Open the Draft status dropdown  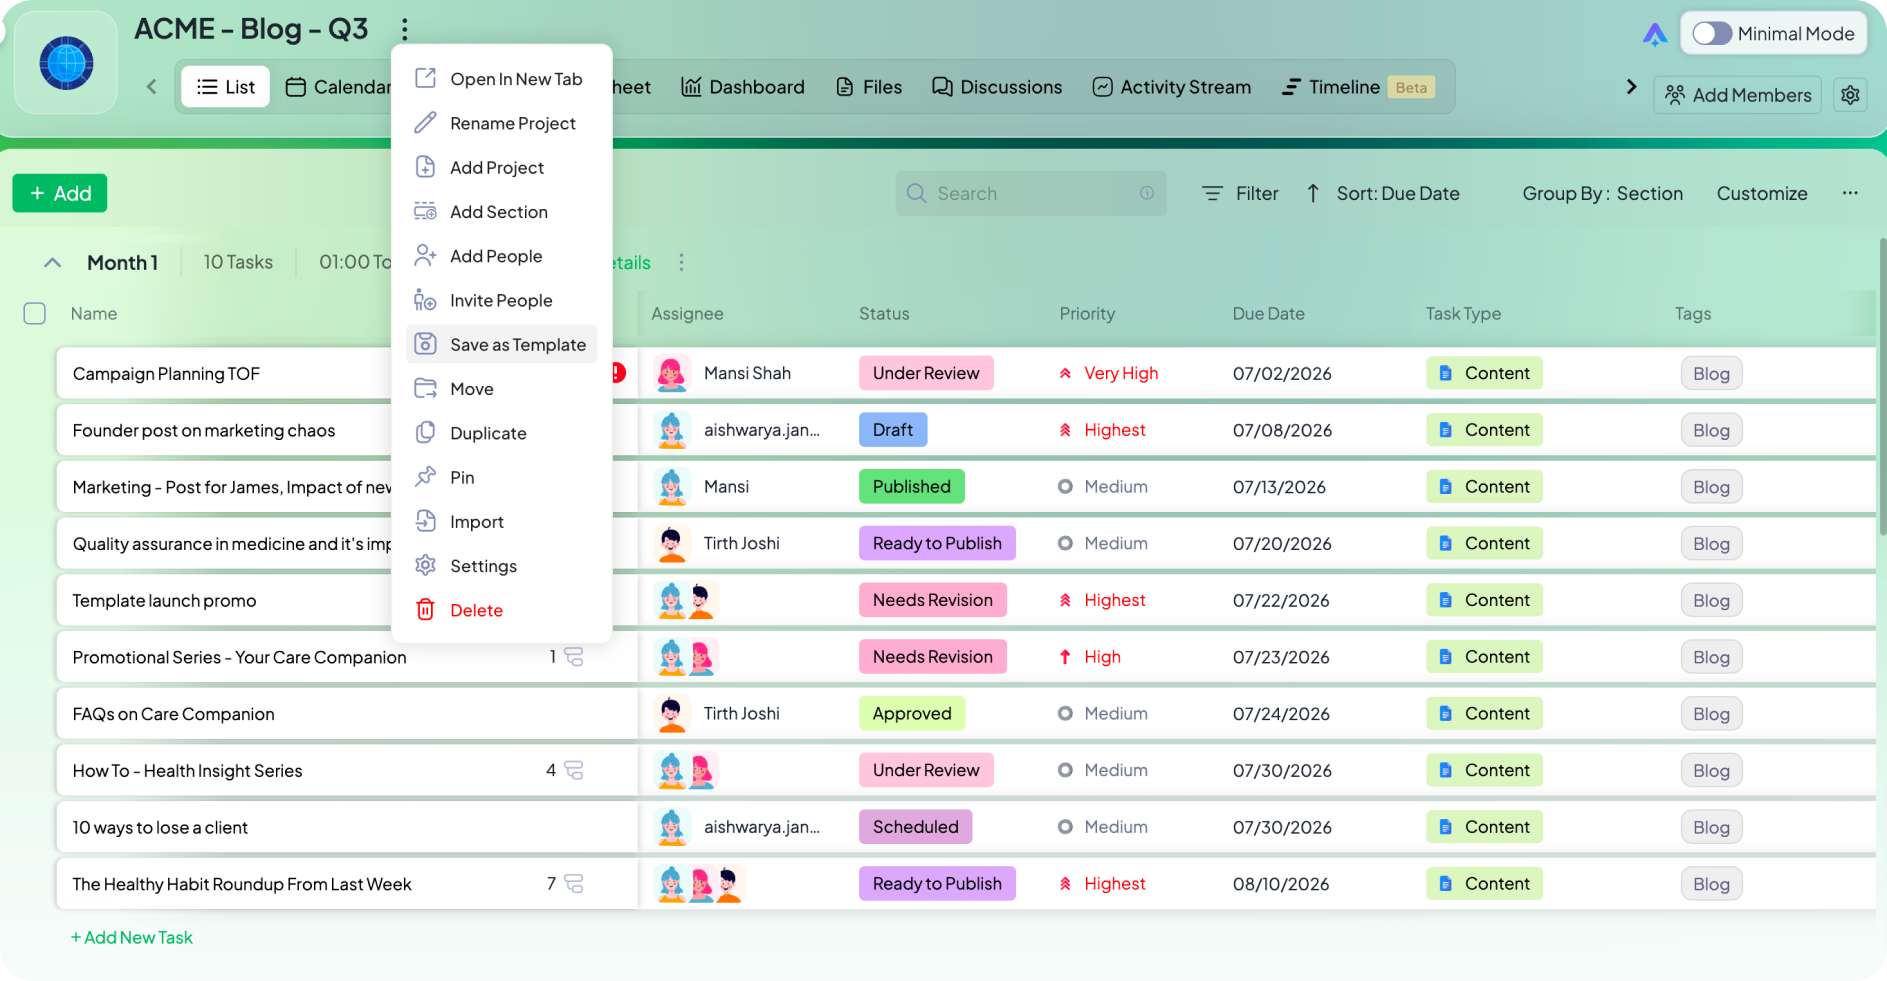tap(893, 430)
